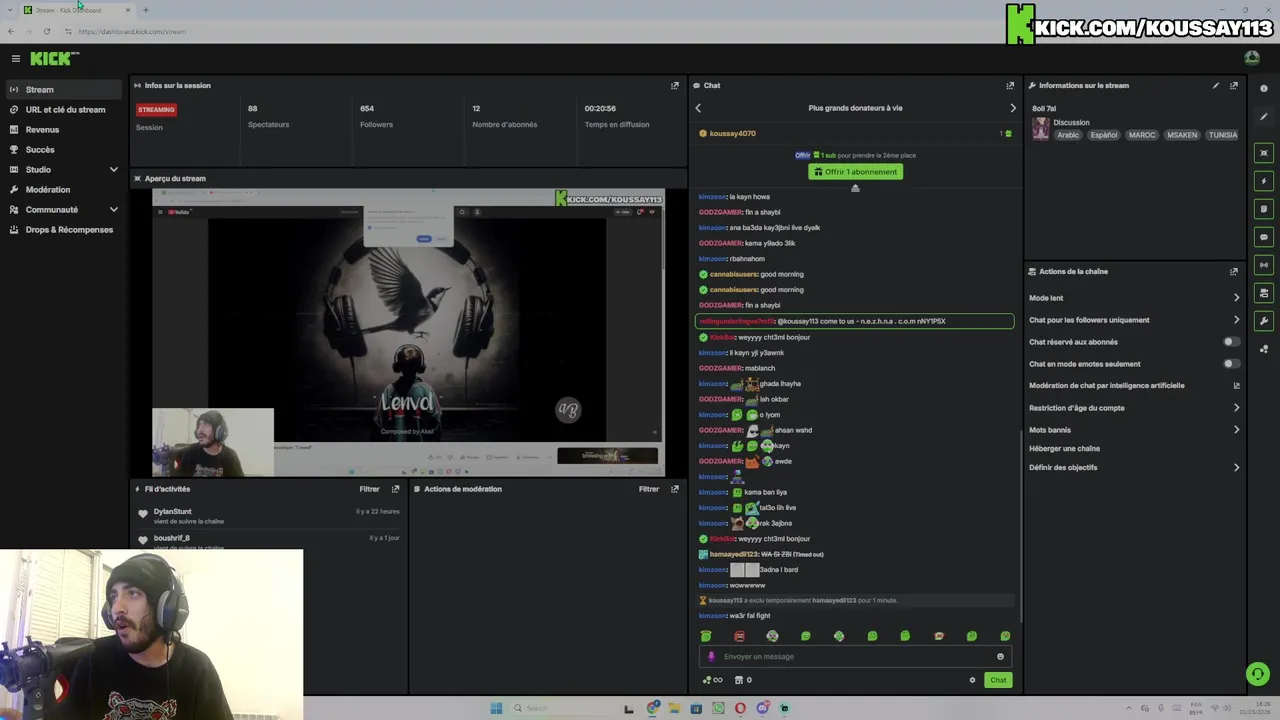Click the bubbles icon in right rail
This screenshot has width=1280, height=720.
tap(1264, 349)
